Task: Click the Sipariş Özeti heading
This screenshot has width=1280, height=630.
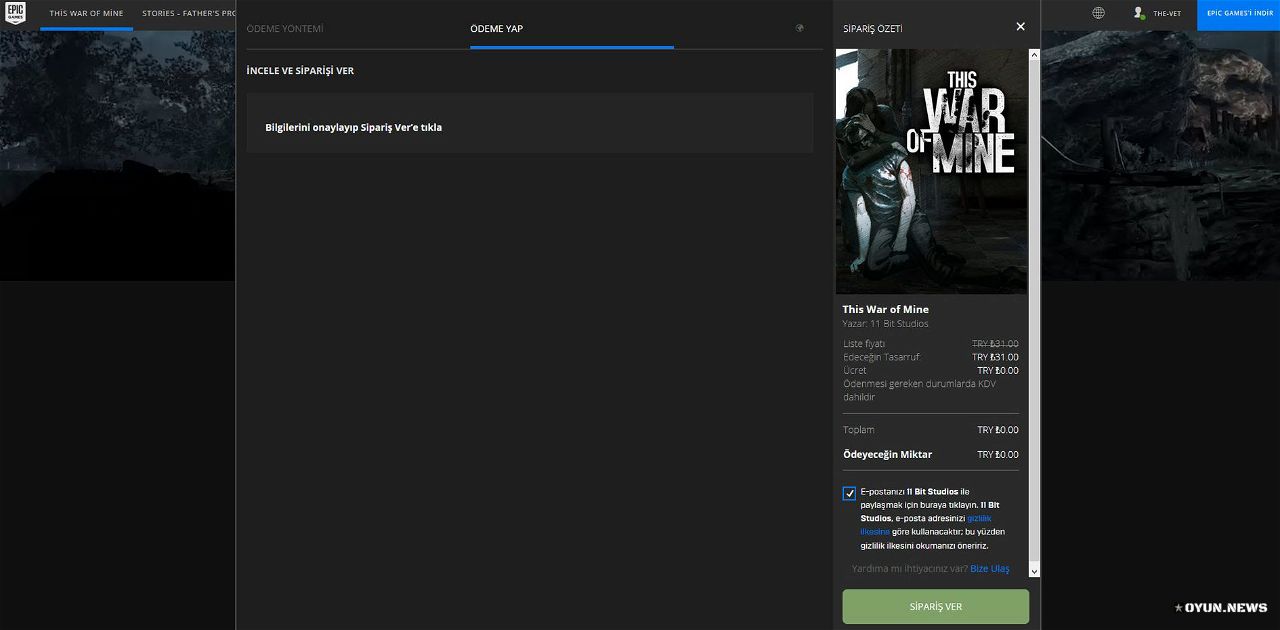Action: [x=872, y=29]
